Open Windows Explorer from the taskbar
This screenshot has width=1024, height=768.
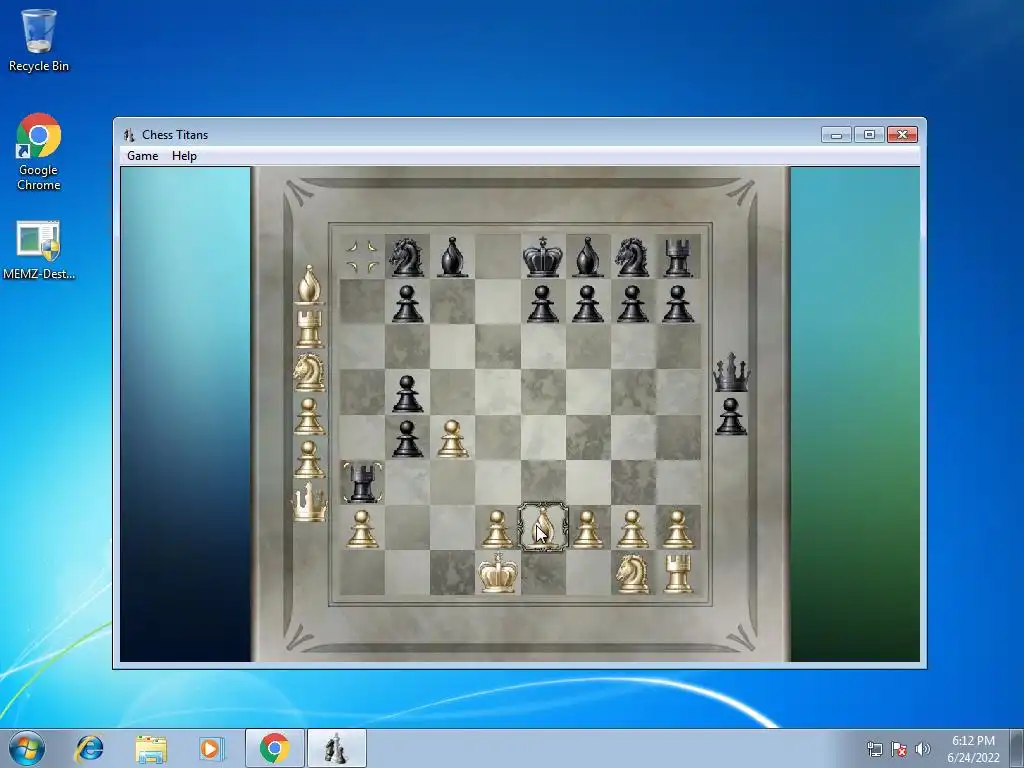click(151, 748)
